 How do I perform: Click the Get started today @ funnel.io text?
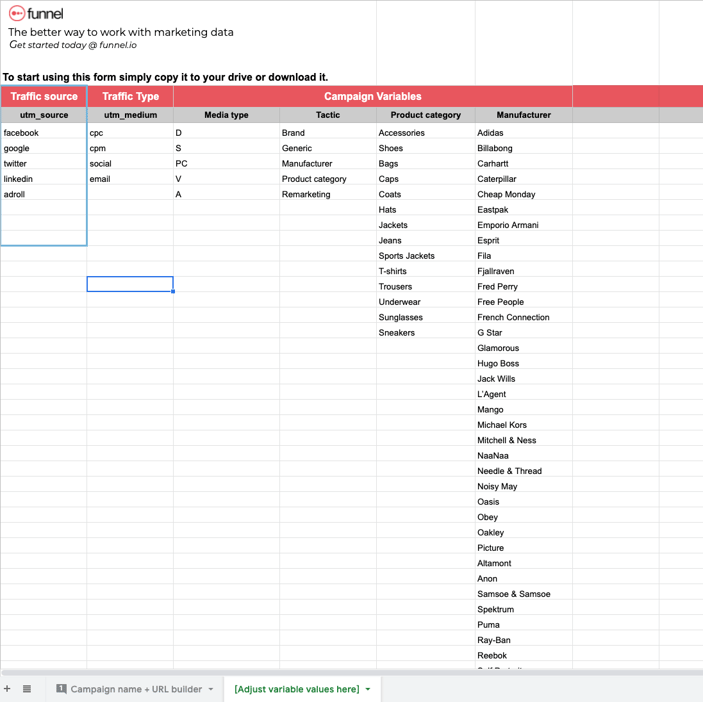(73, 45)
